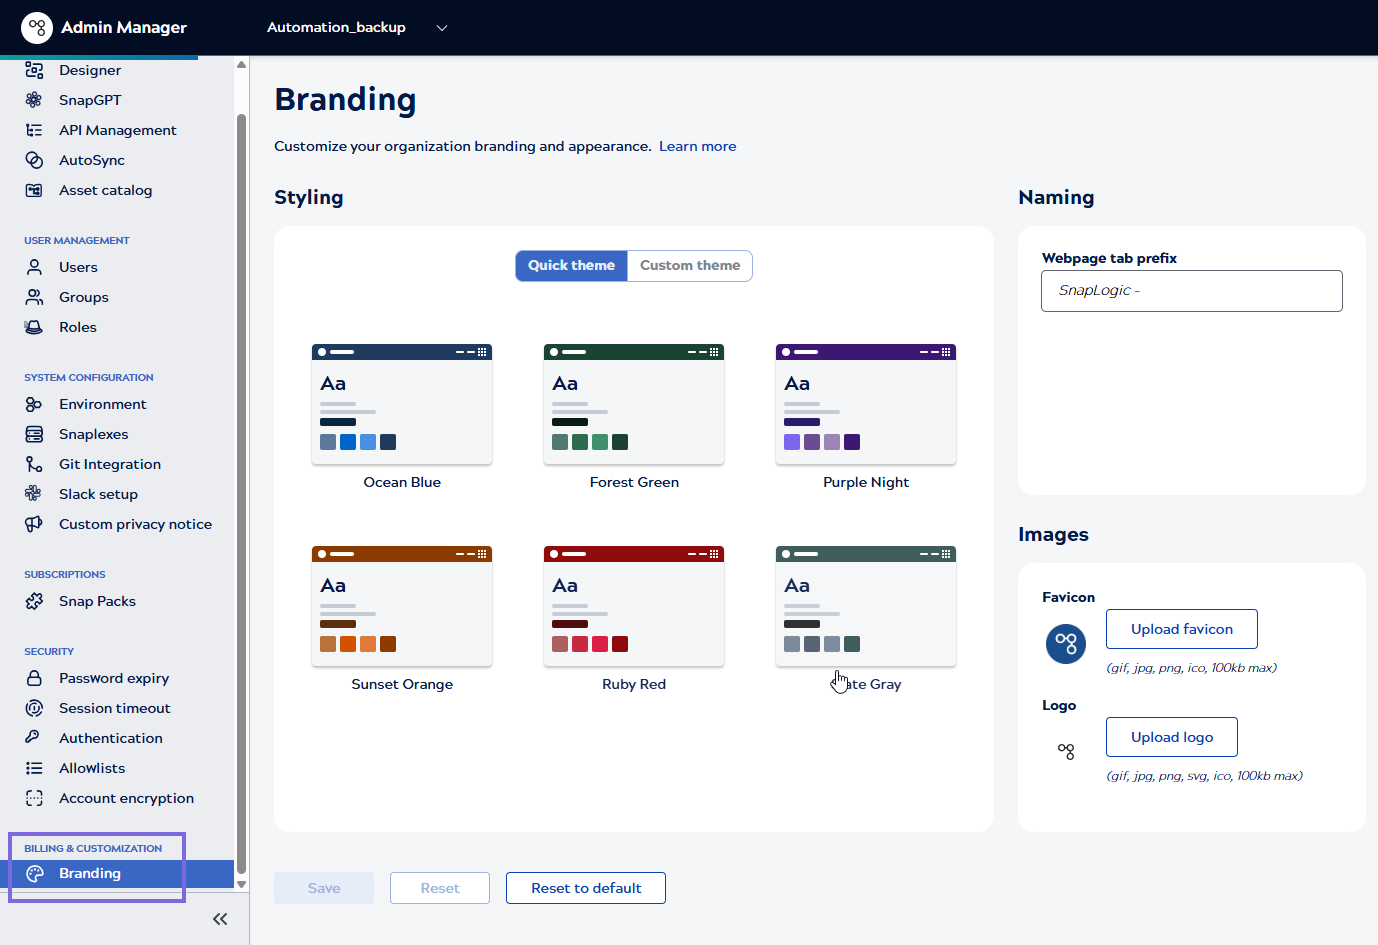Click the Account encryption icon

tap(34, 798)
